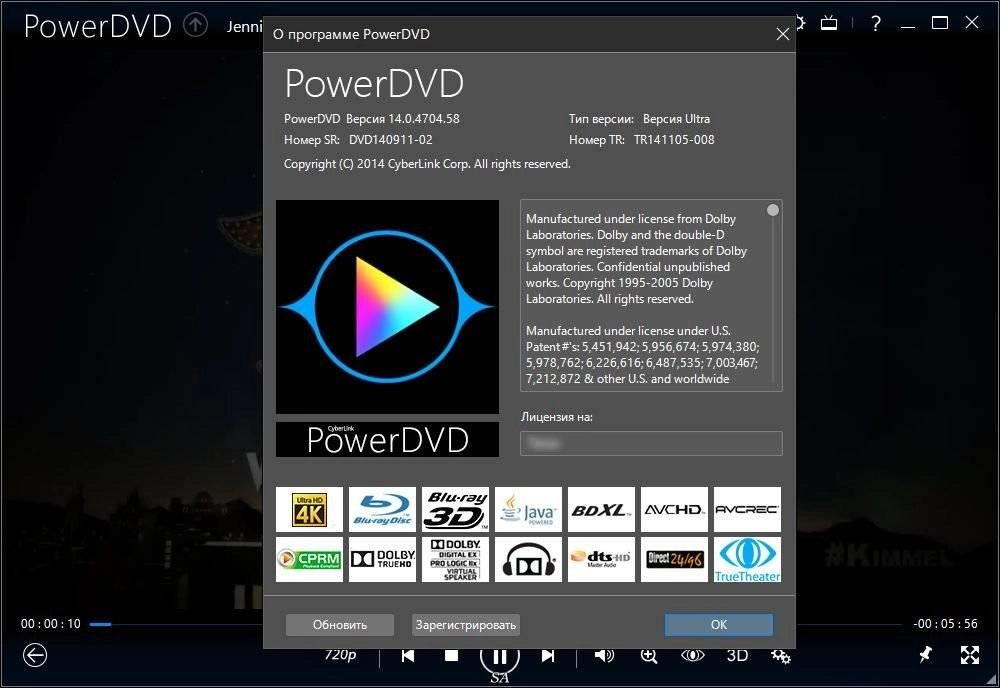The width and height of the screenshot is (1000, 688).
Task: Click the SR number DVD140911-02
Action: point(390,140)
